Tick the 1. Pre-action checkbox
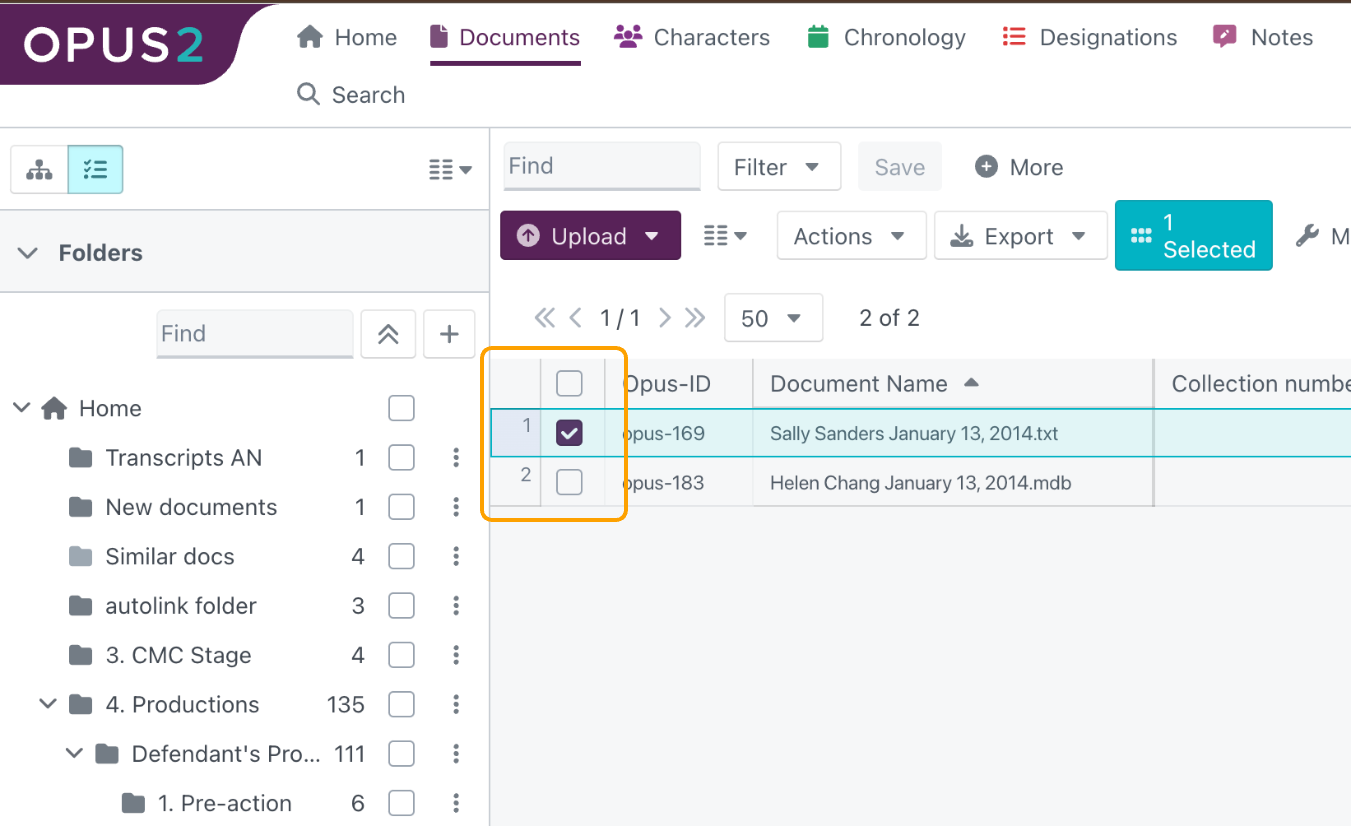 coord(401,803)
